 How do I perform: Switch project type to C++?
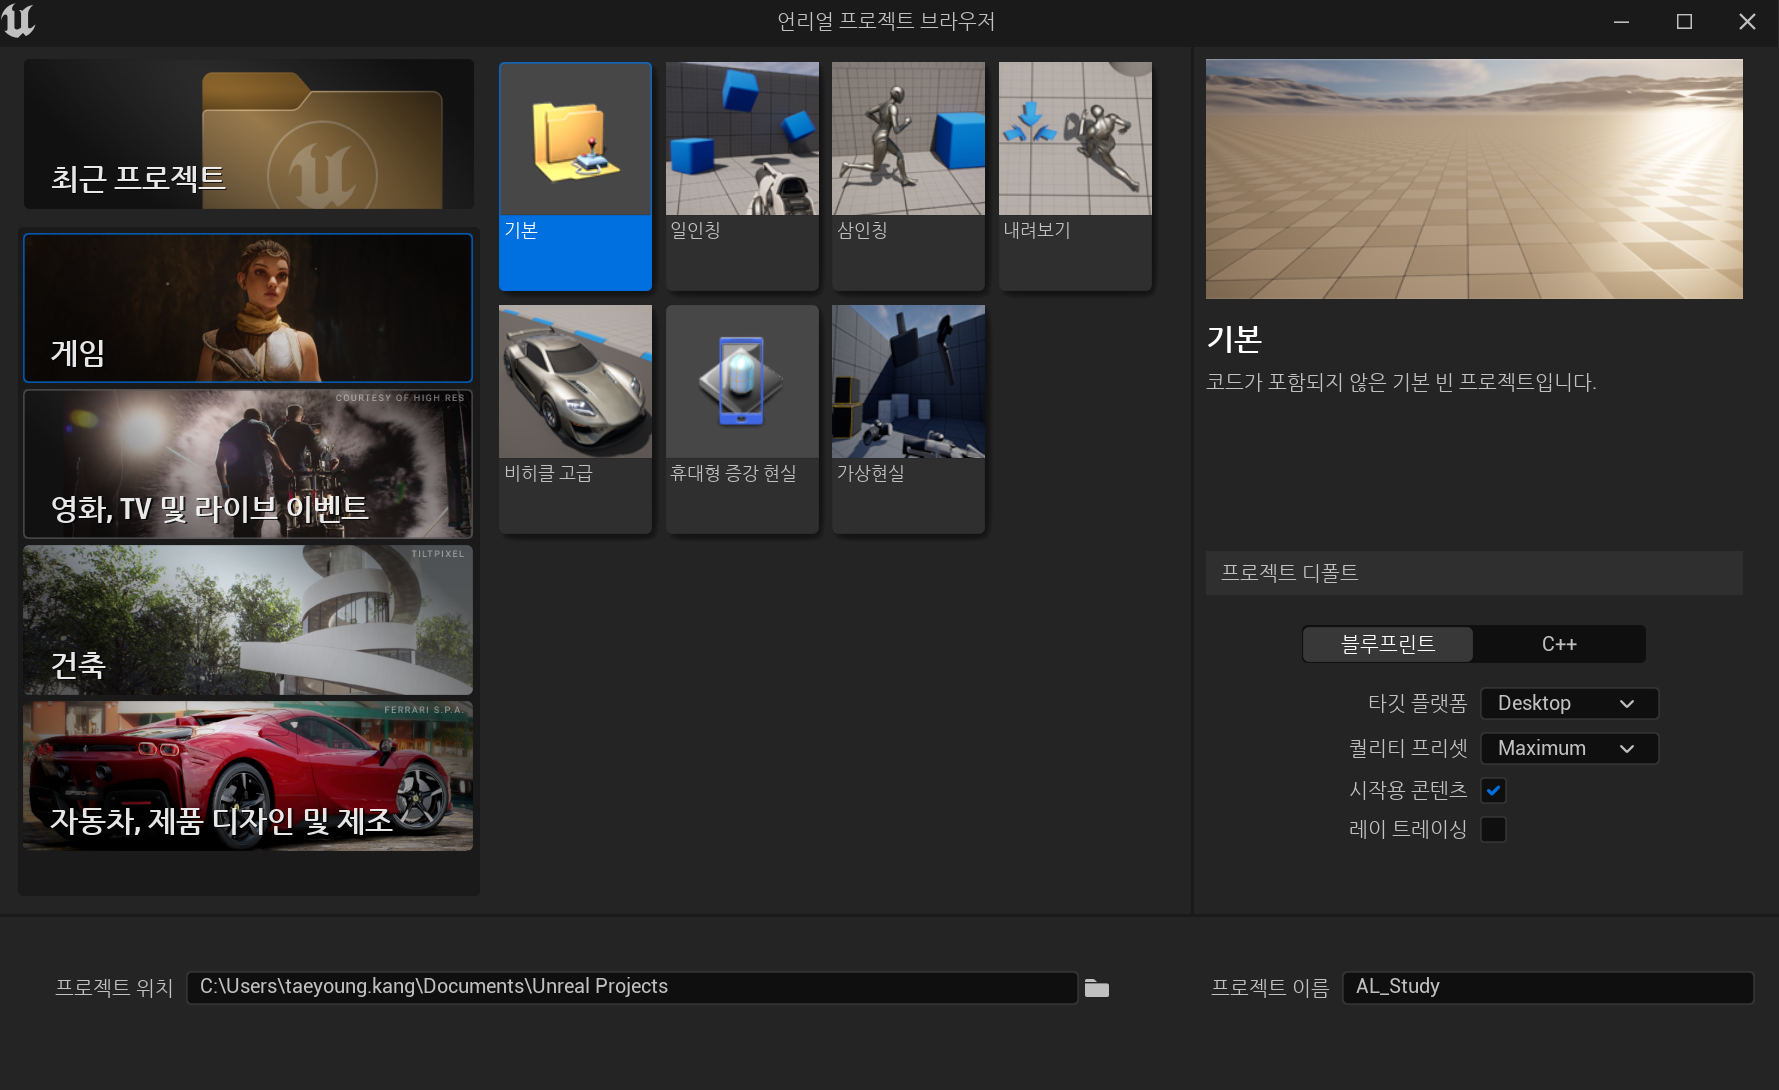(x=1559, y=644)
